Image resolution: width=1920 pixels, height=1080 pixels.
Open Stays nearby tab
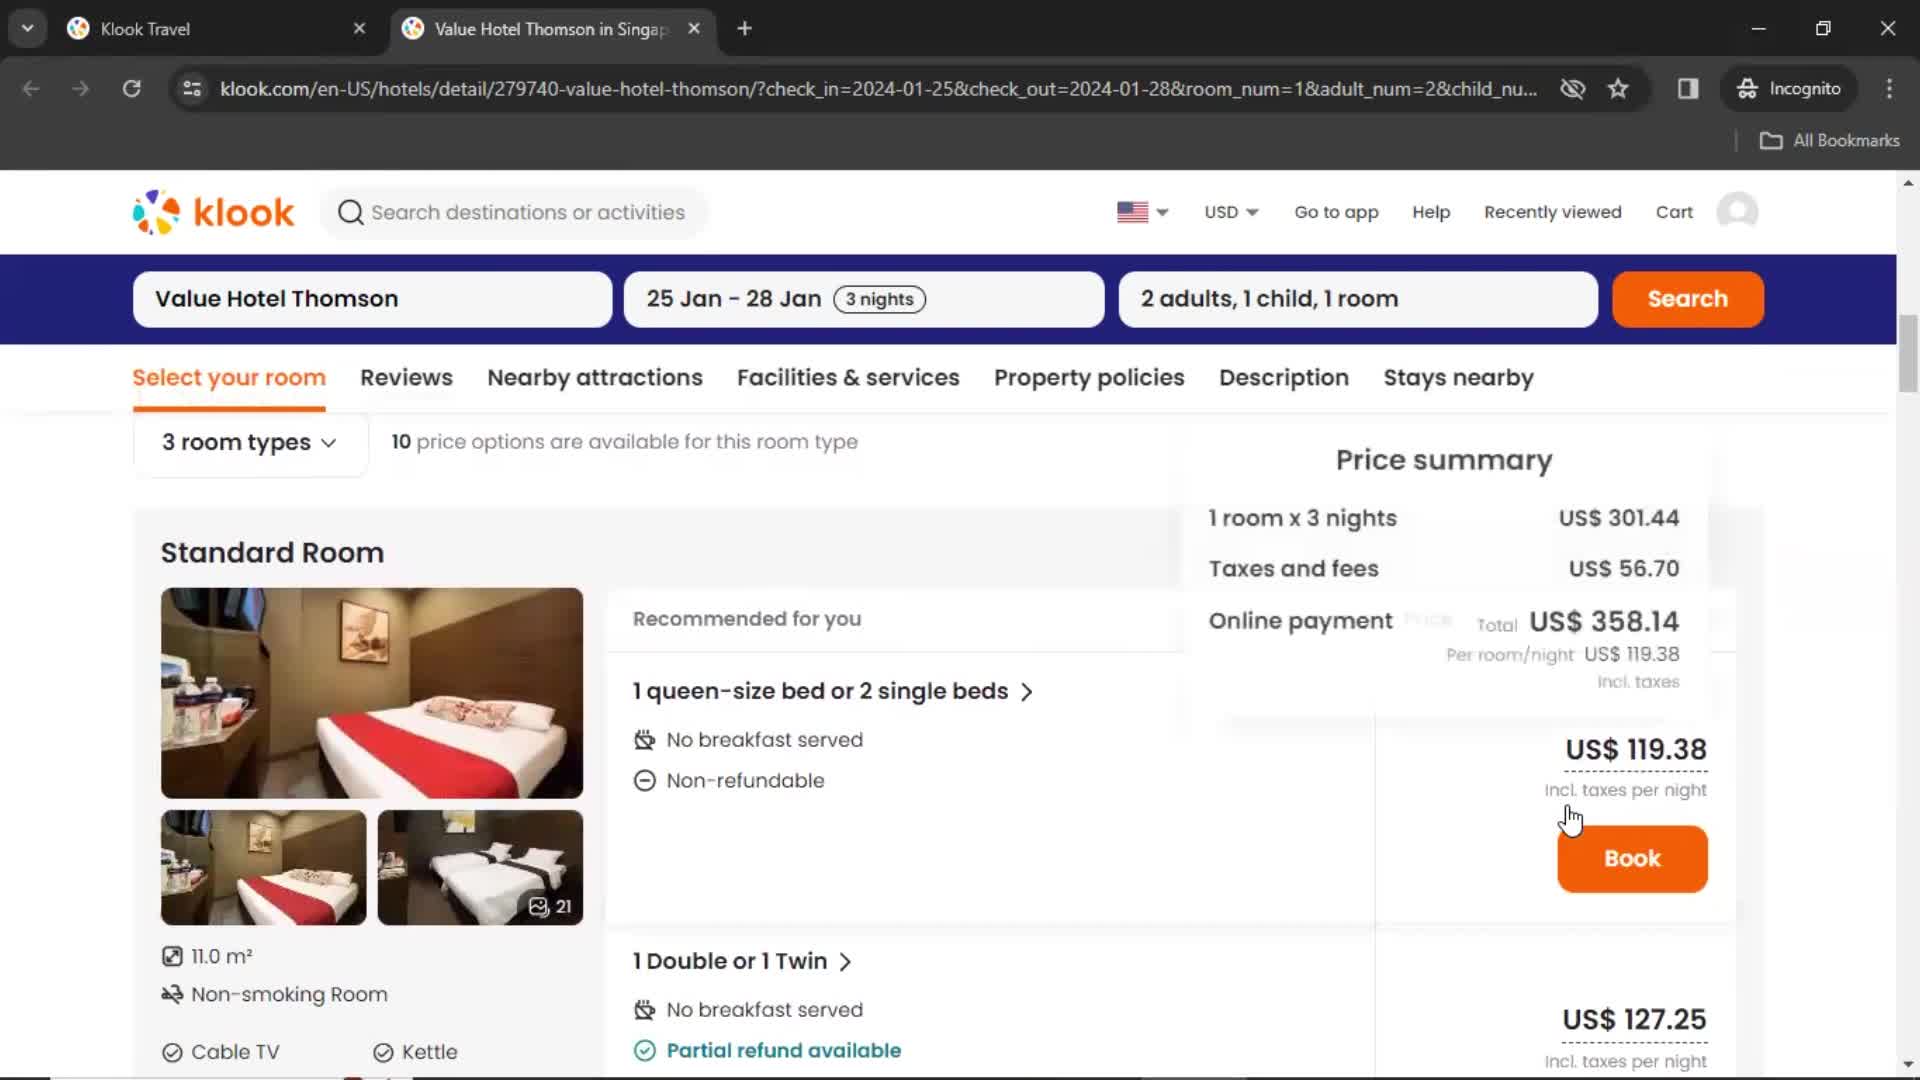[x=1458, y=378]
